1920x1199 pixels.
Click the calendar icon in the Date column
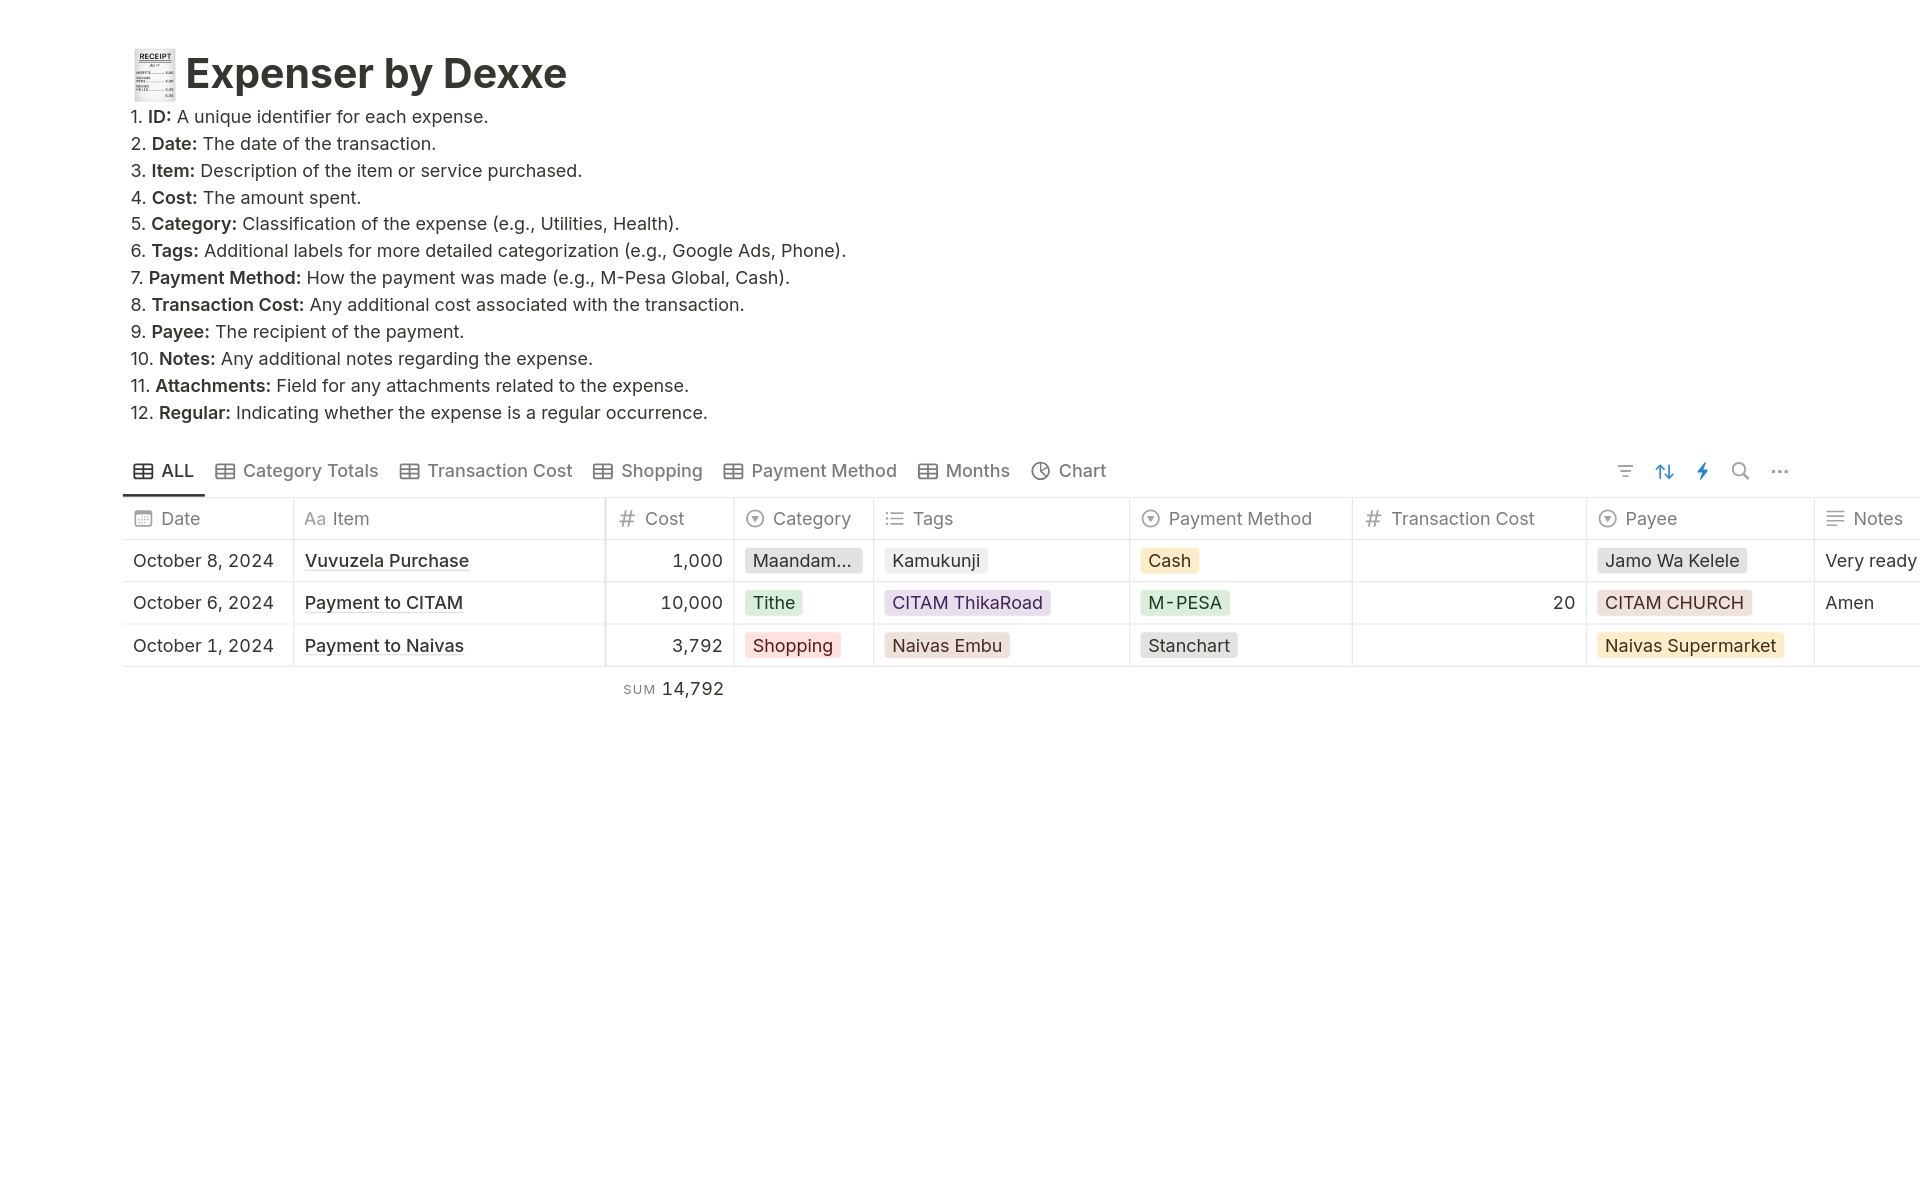click(143, 519)
